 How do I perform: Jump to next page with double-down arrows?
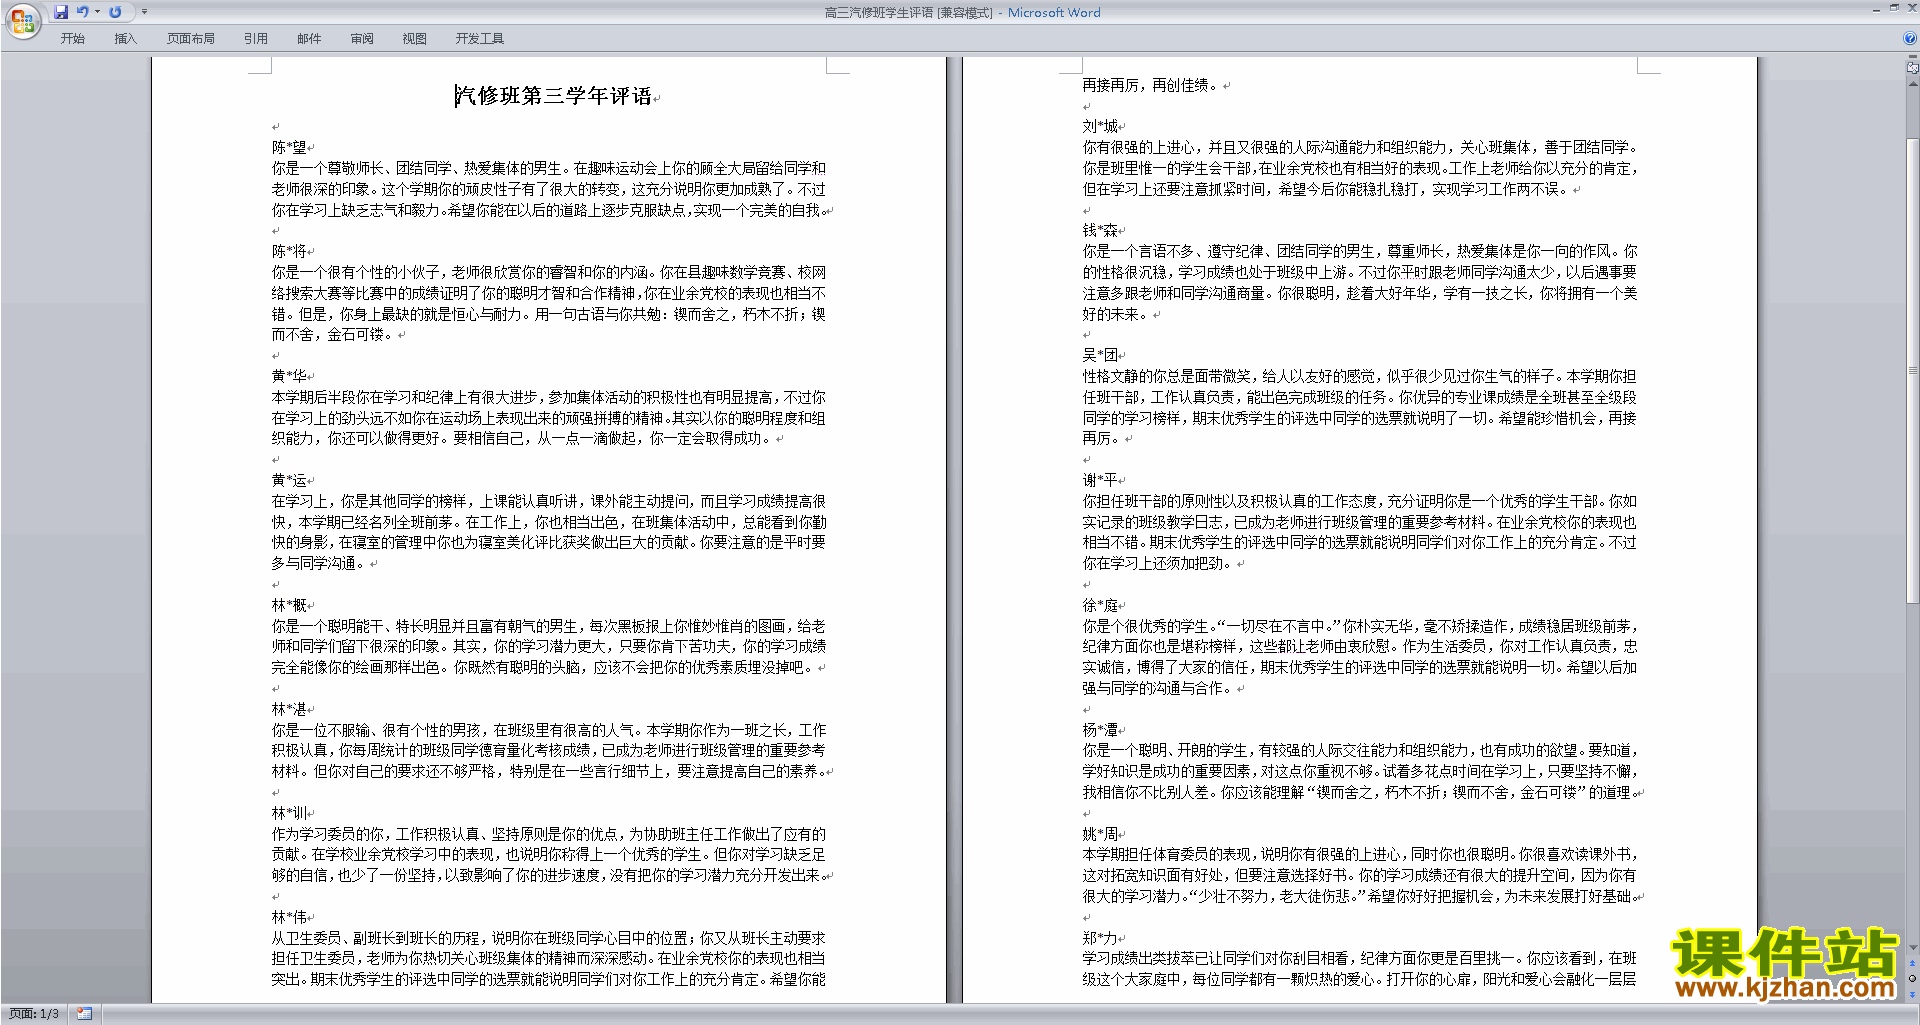click(x=1913, y=993)
